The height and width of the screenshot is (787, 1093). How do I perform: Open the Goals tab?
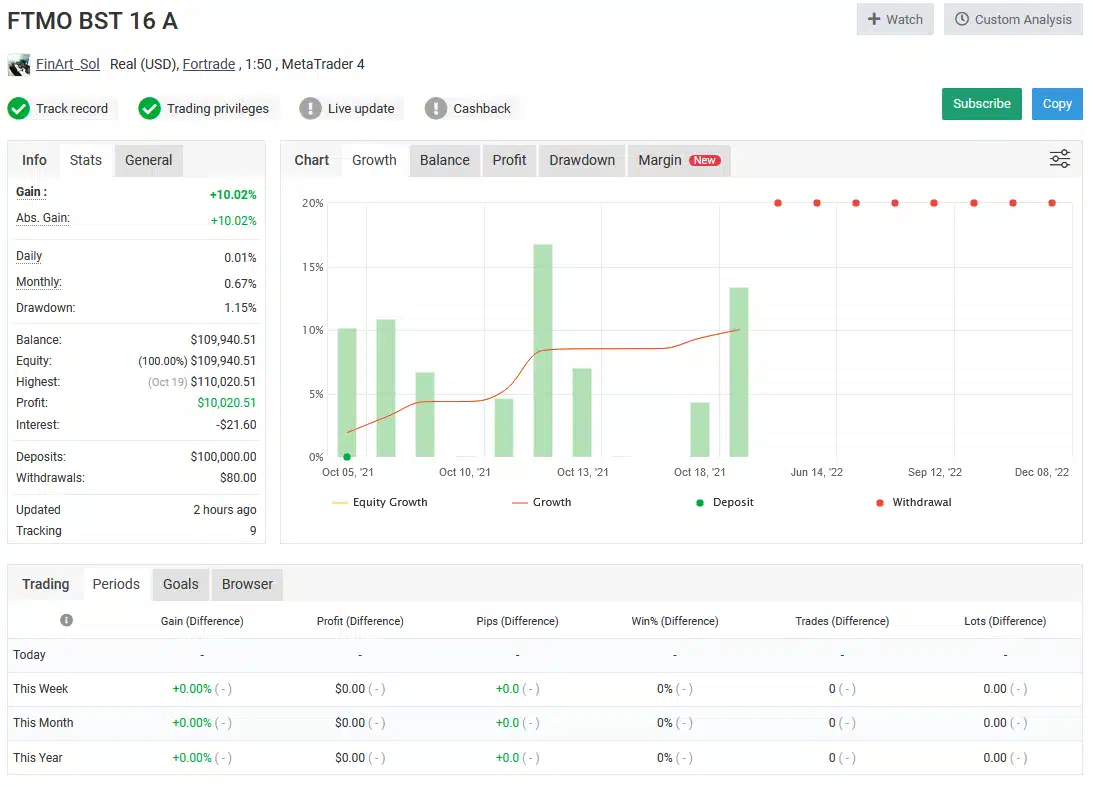pyautogui.click(x=181, y=584)
